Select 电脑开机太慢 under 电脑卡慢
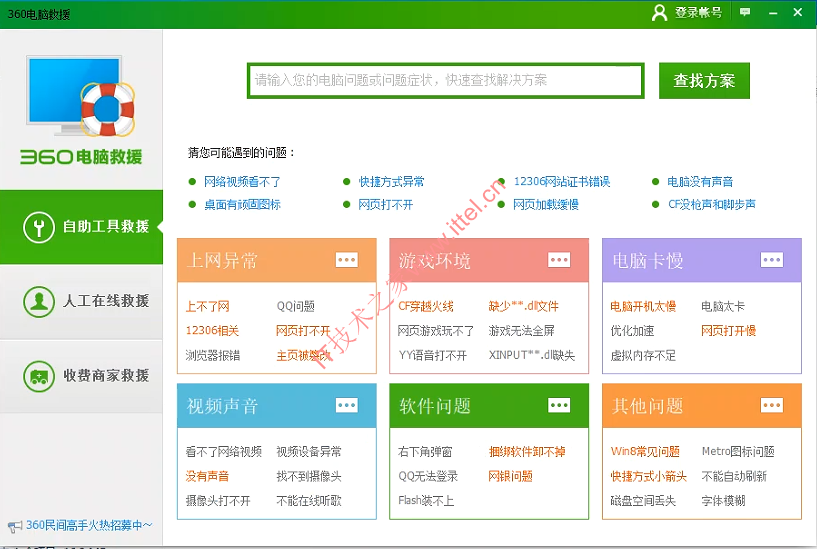 (643, 306)
